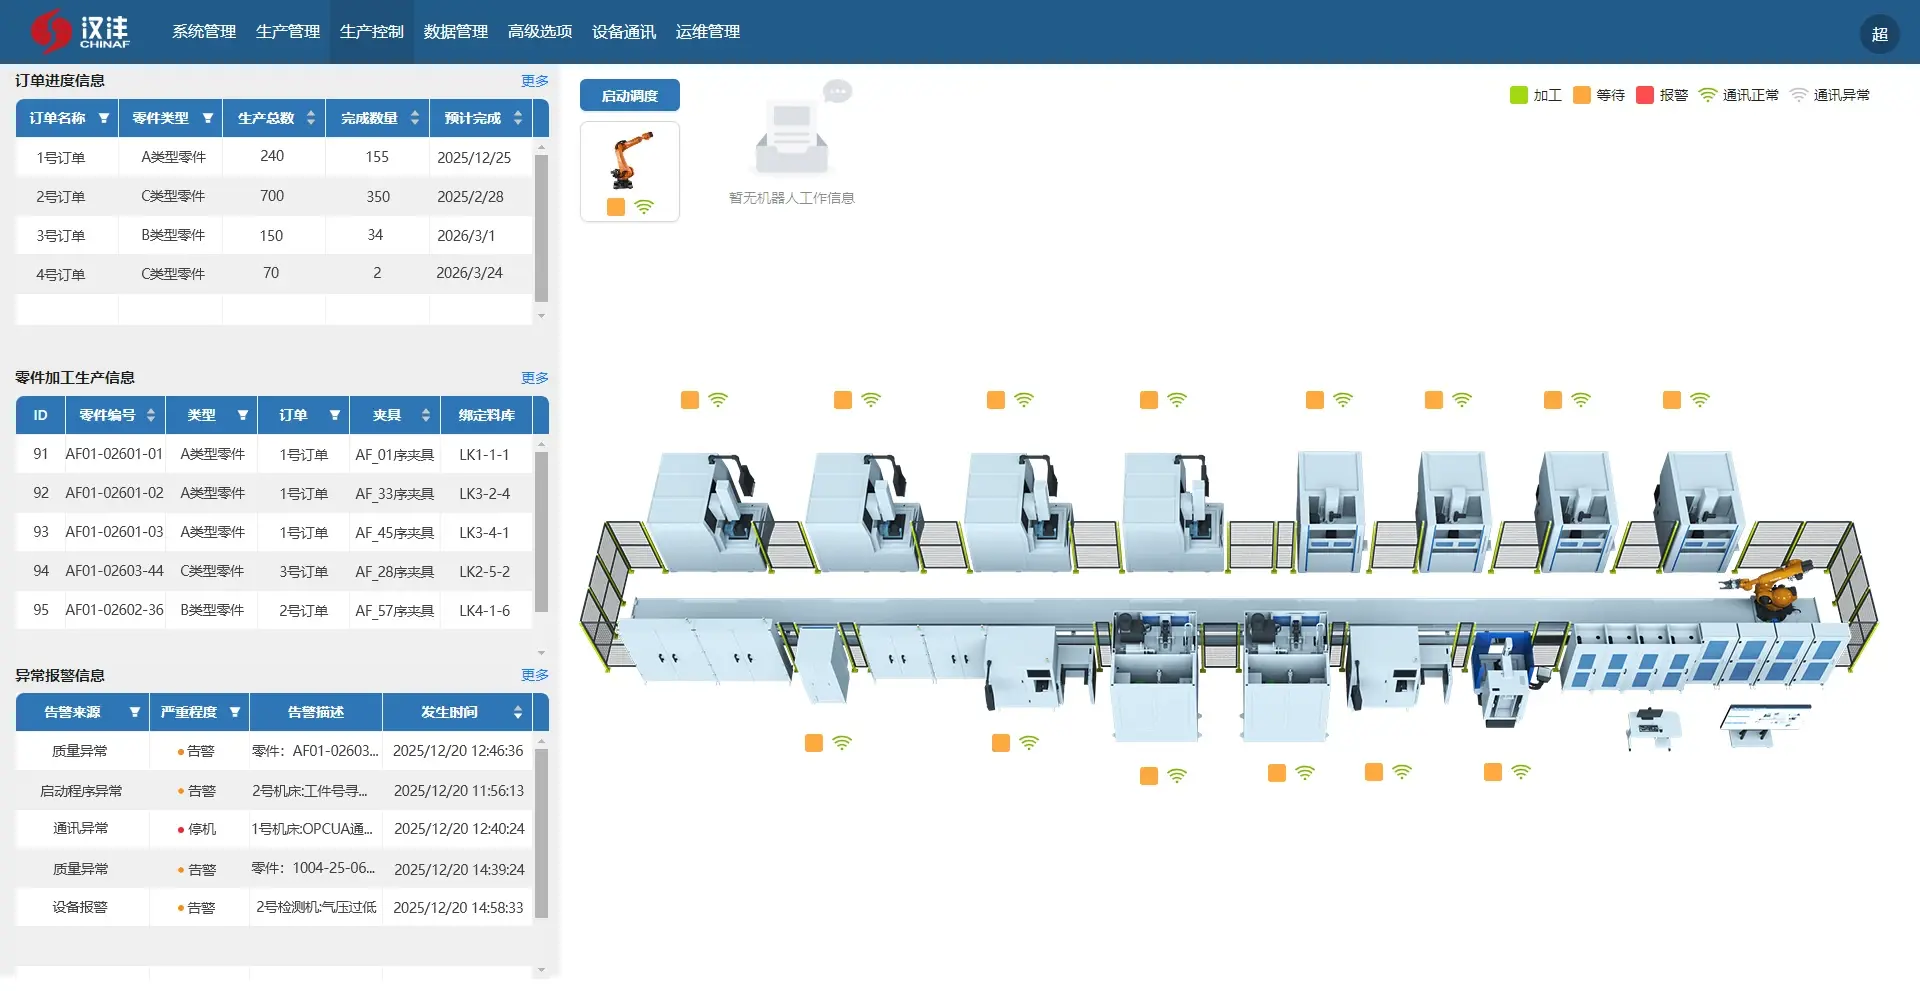This screenshot has width=1920, height=991.
Task: Click the red 报警 legend swatch
Action: (1644, 95)
